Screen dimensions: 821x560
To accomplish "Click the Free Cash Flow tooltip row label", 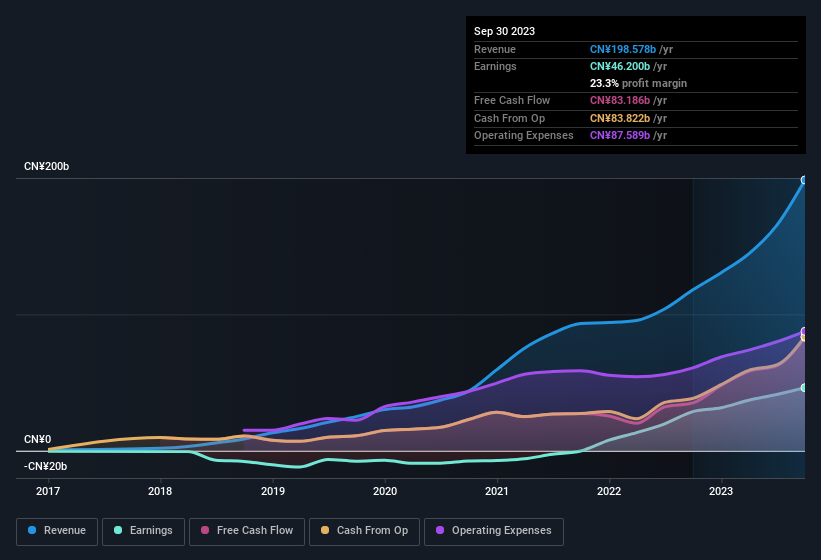I will (x=512, y=100).
